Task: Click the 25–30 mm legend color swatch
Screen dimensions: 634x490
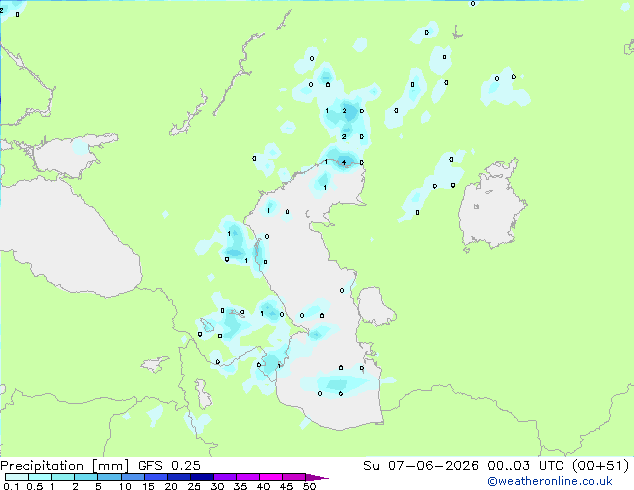Action: (201, 477)
